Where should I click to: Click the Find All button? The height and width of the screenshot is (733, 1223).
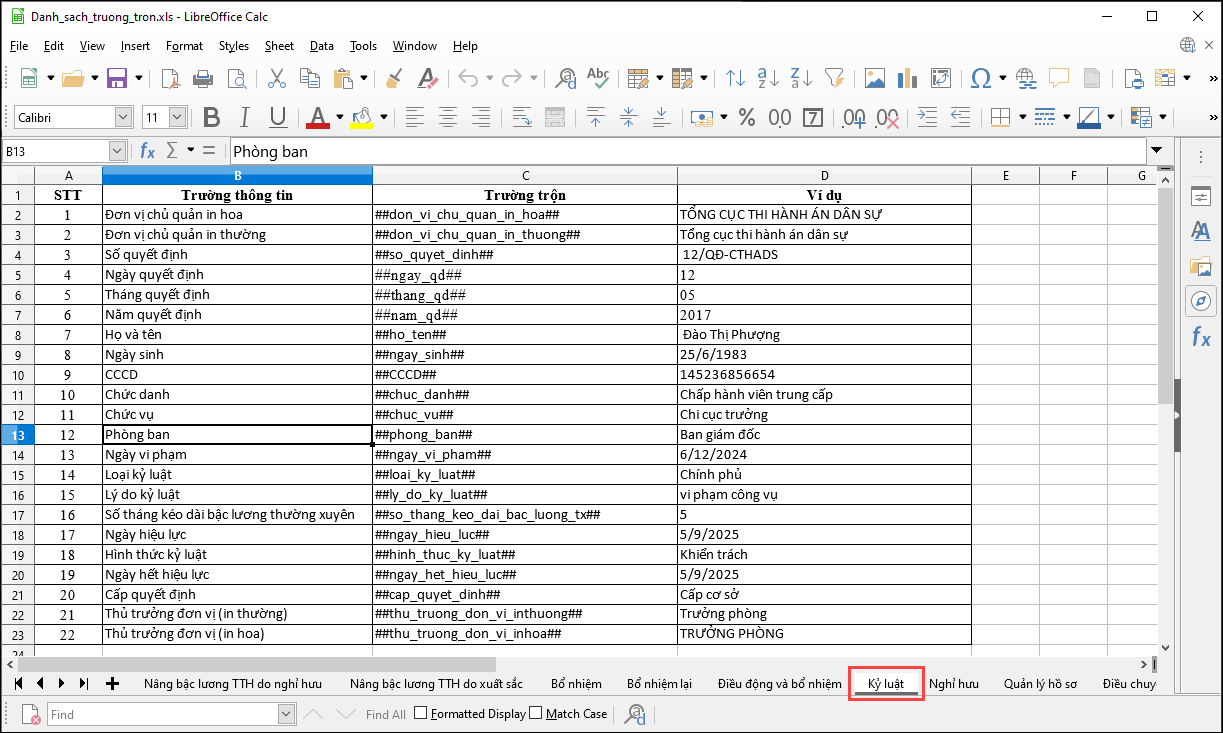click(x=385, y=714)
